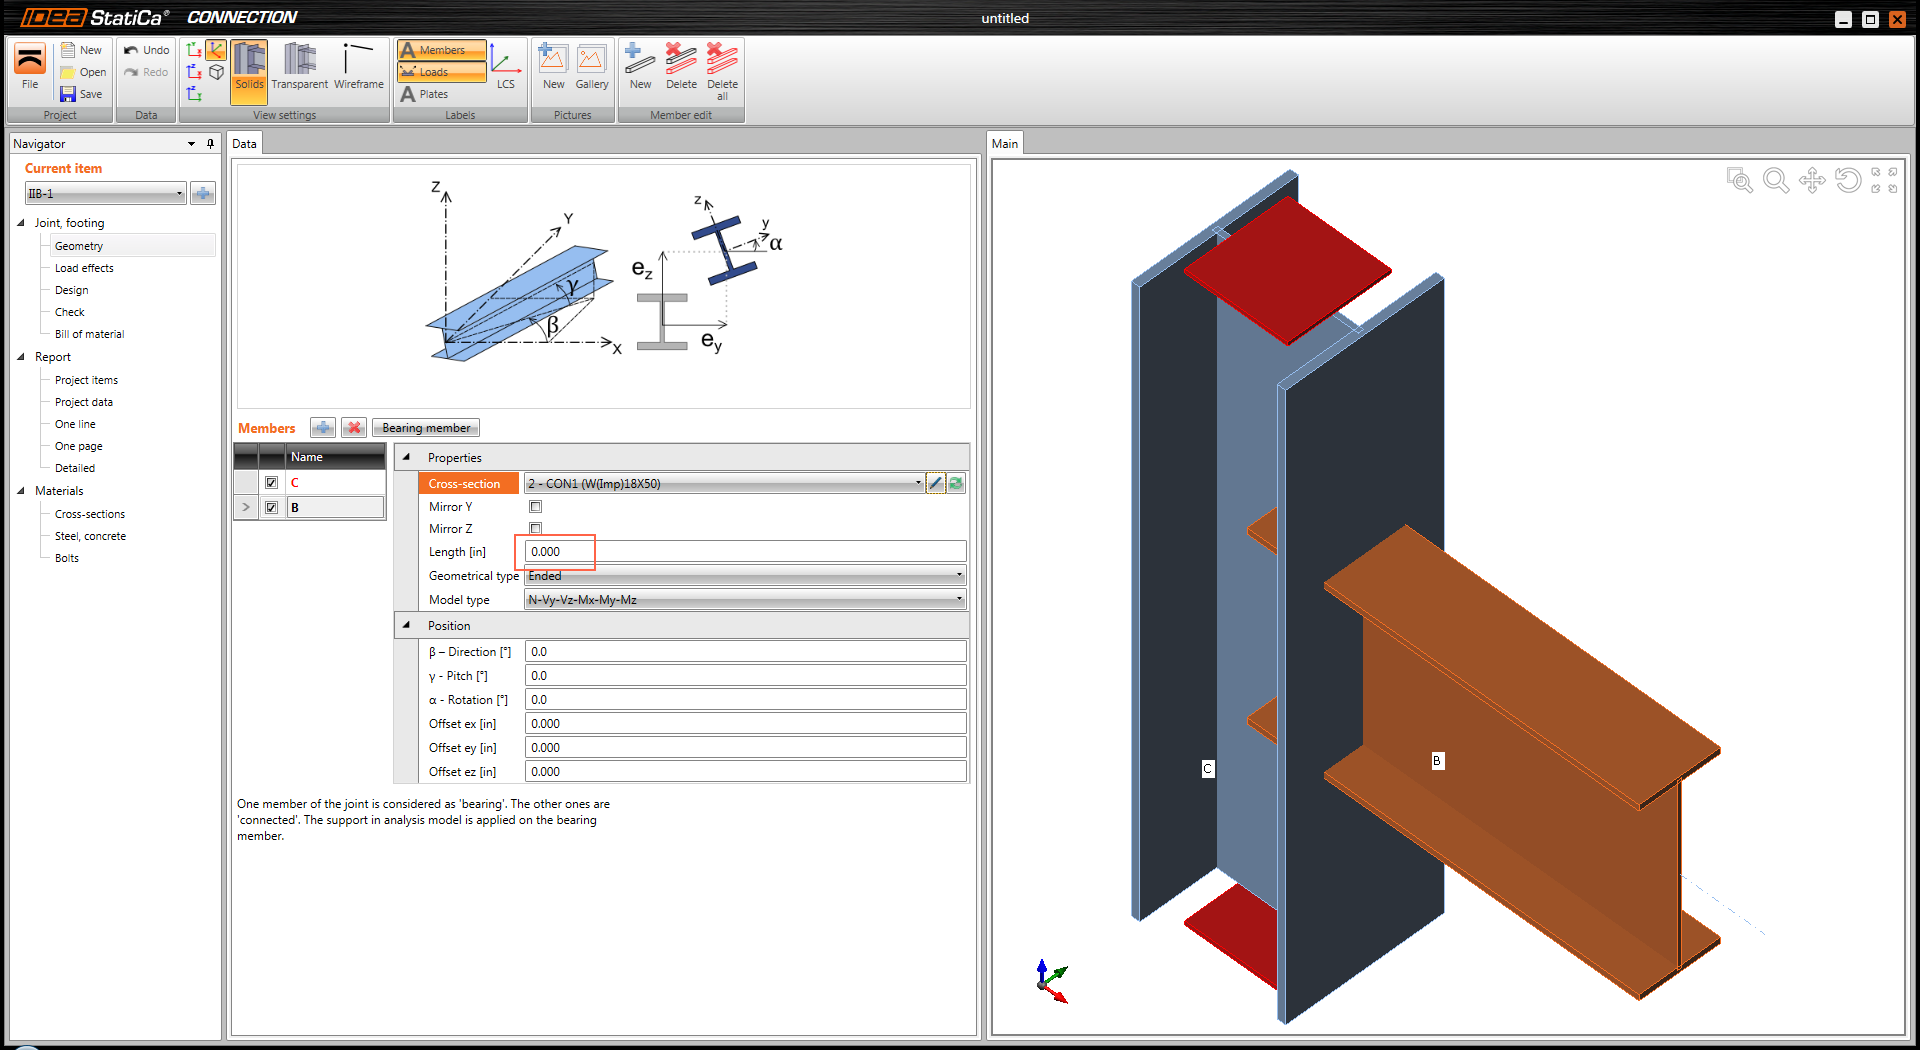Uncheck the member C checkbox

pos(271,483)
